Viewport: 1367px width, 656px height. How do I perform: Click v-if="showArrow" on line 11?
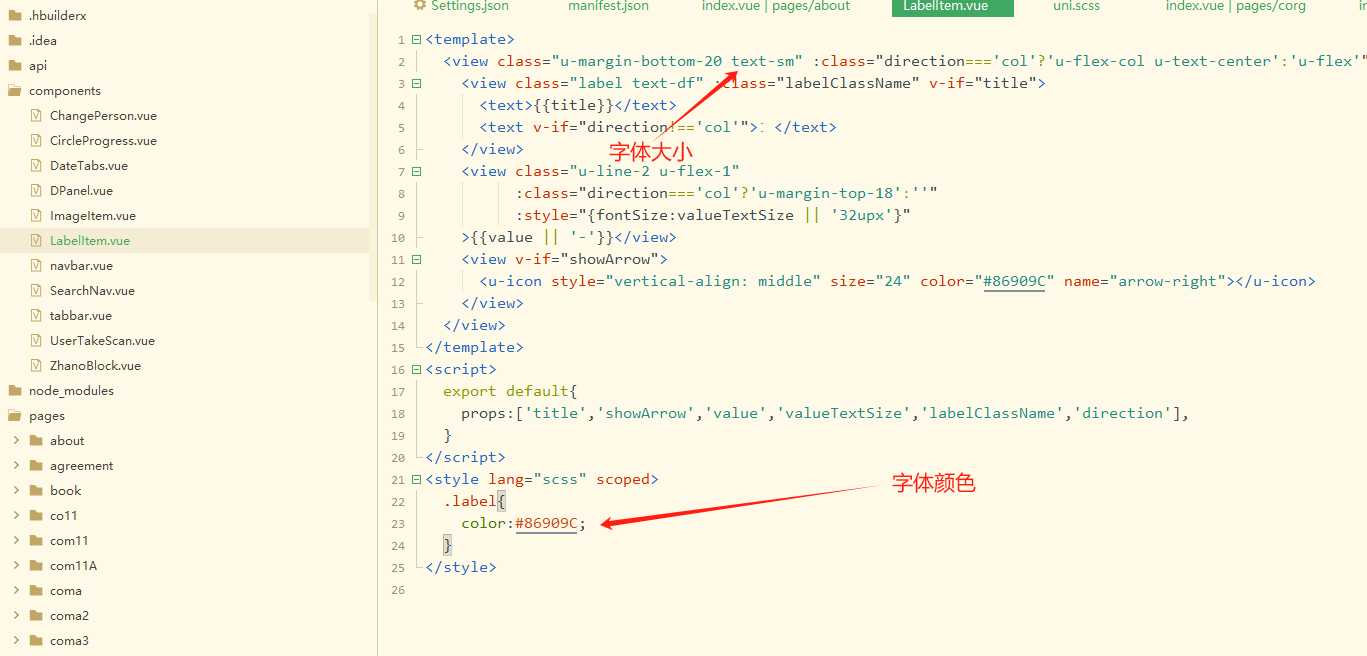click(587, 259)
